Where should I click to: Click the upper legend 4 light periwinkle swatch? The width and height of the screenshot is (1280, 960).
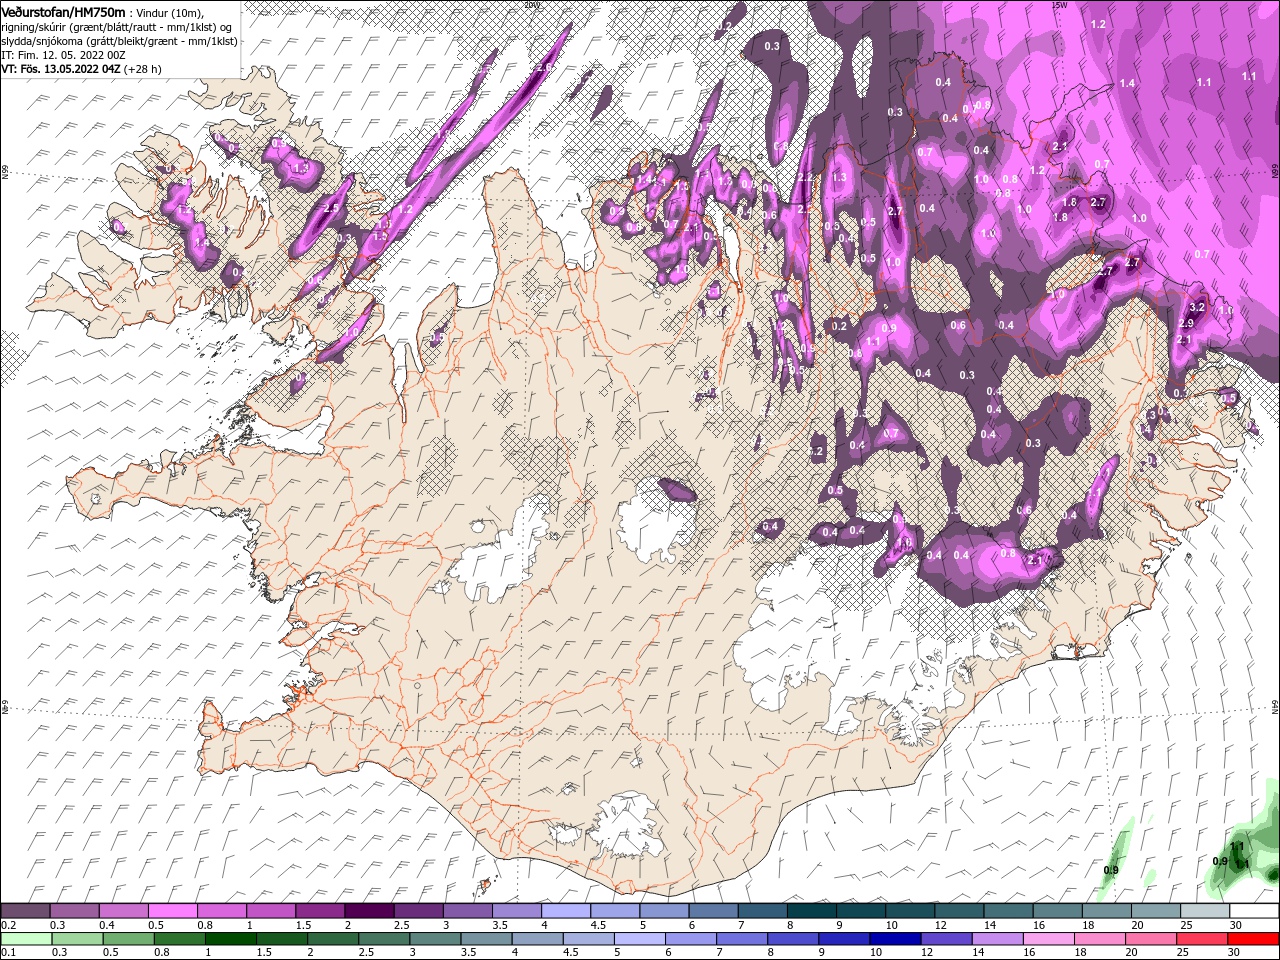[564, 911]
